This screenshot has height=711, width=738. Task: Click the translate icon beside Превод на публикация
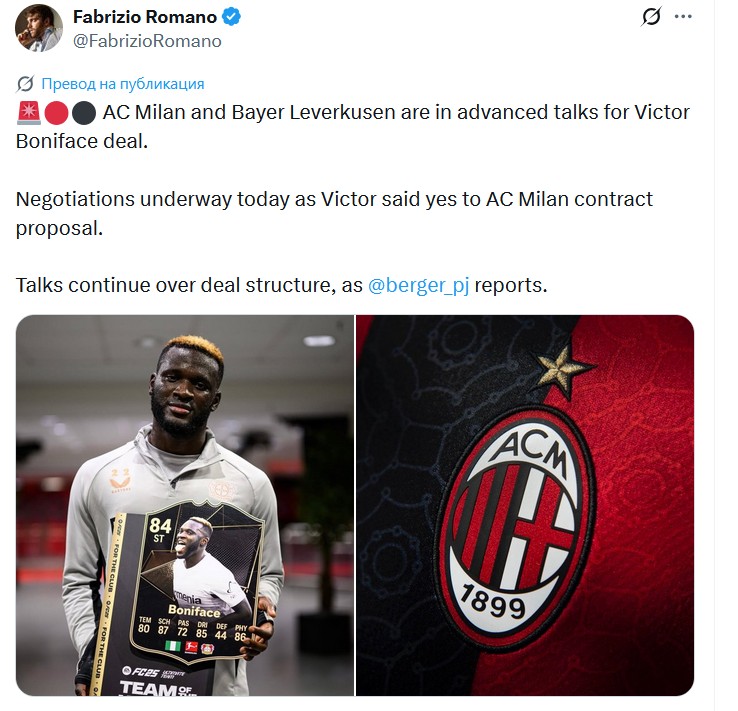(25, 84)
